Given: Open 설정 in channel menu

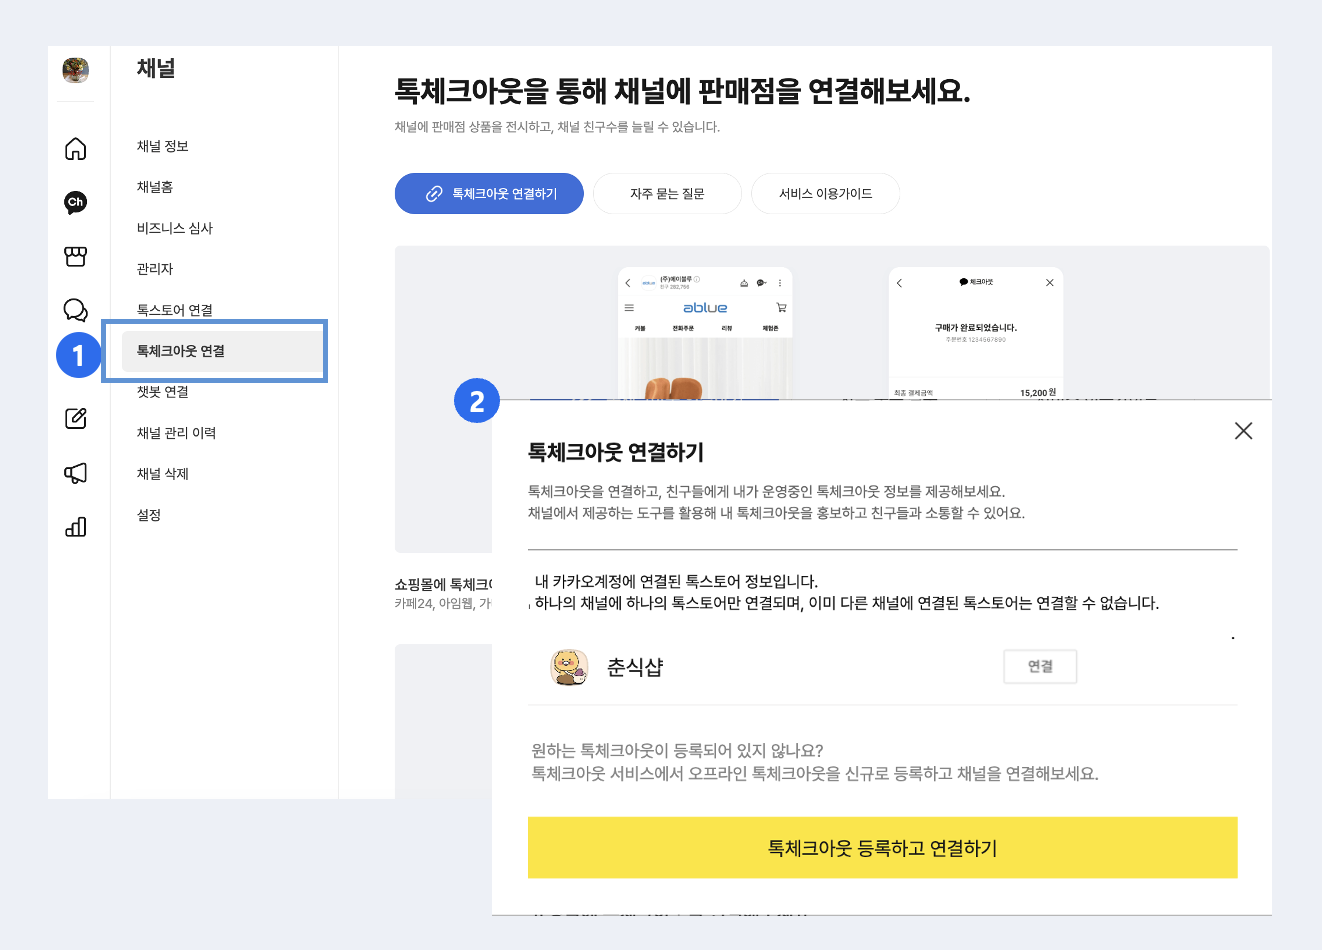Looking at the screenshot, I should point(149,515).
